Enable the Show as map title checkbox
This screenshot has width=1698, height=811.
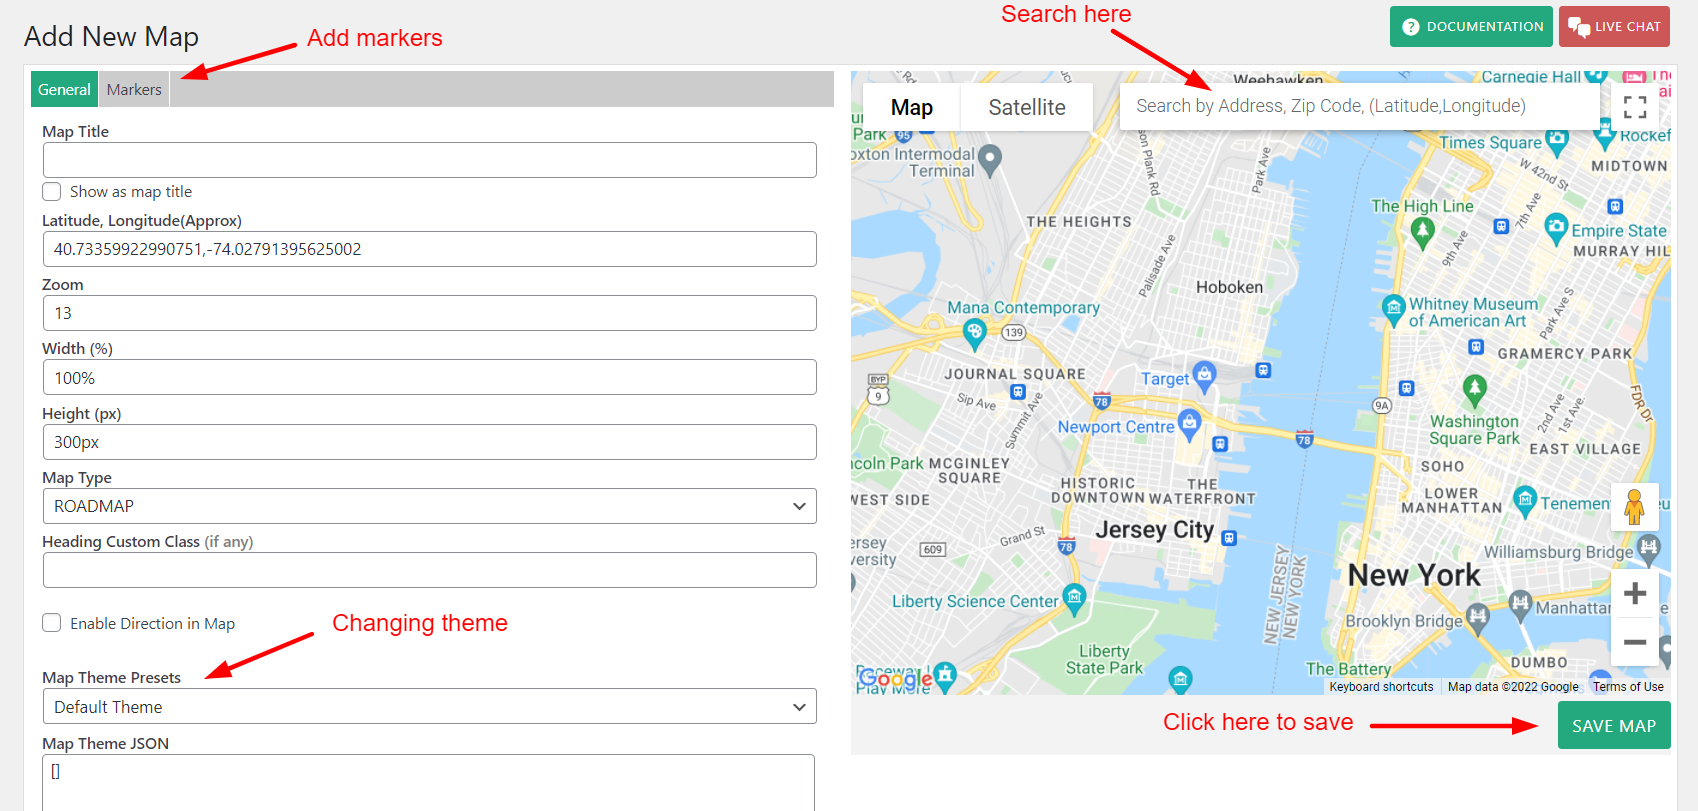tap(52, 191)
